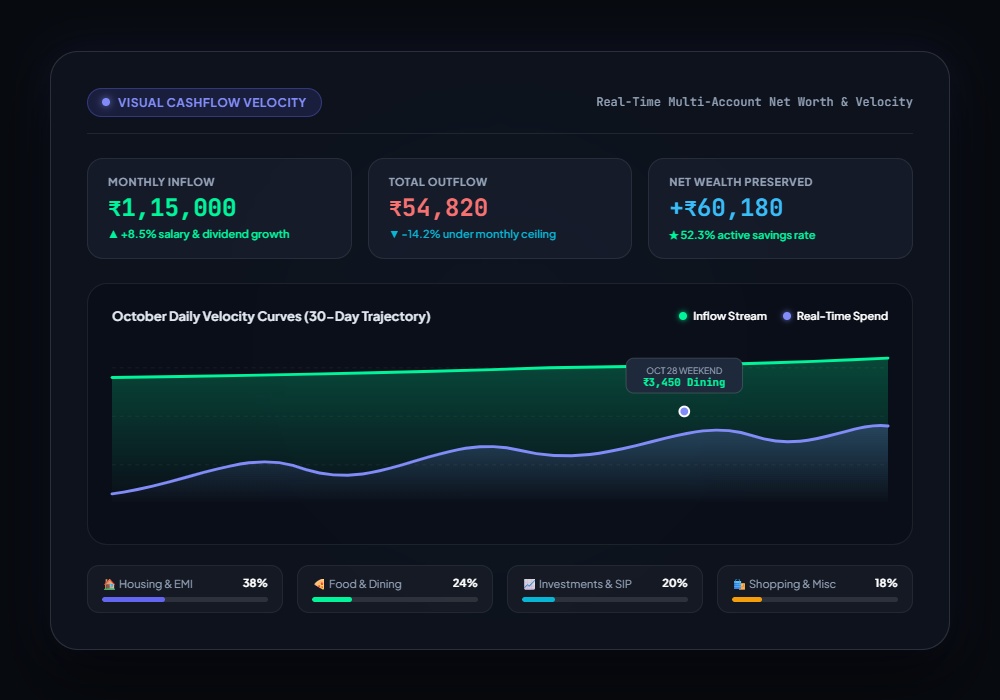Click the Visual Cashflow Velocity badge
Viewport: 1000px width, 700px height.
(204, 103)
